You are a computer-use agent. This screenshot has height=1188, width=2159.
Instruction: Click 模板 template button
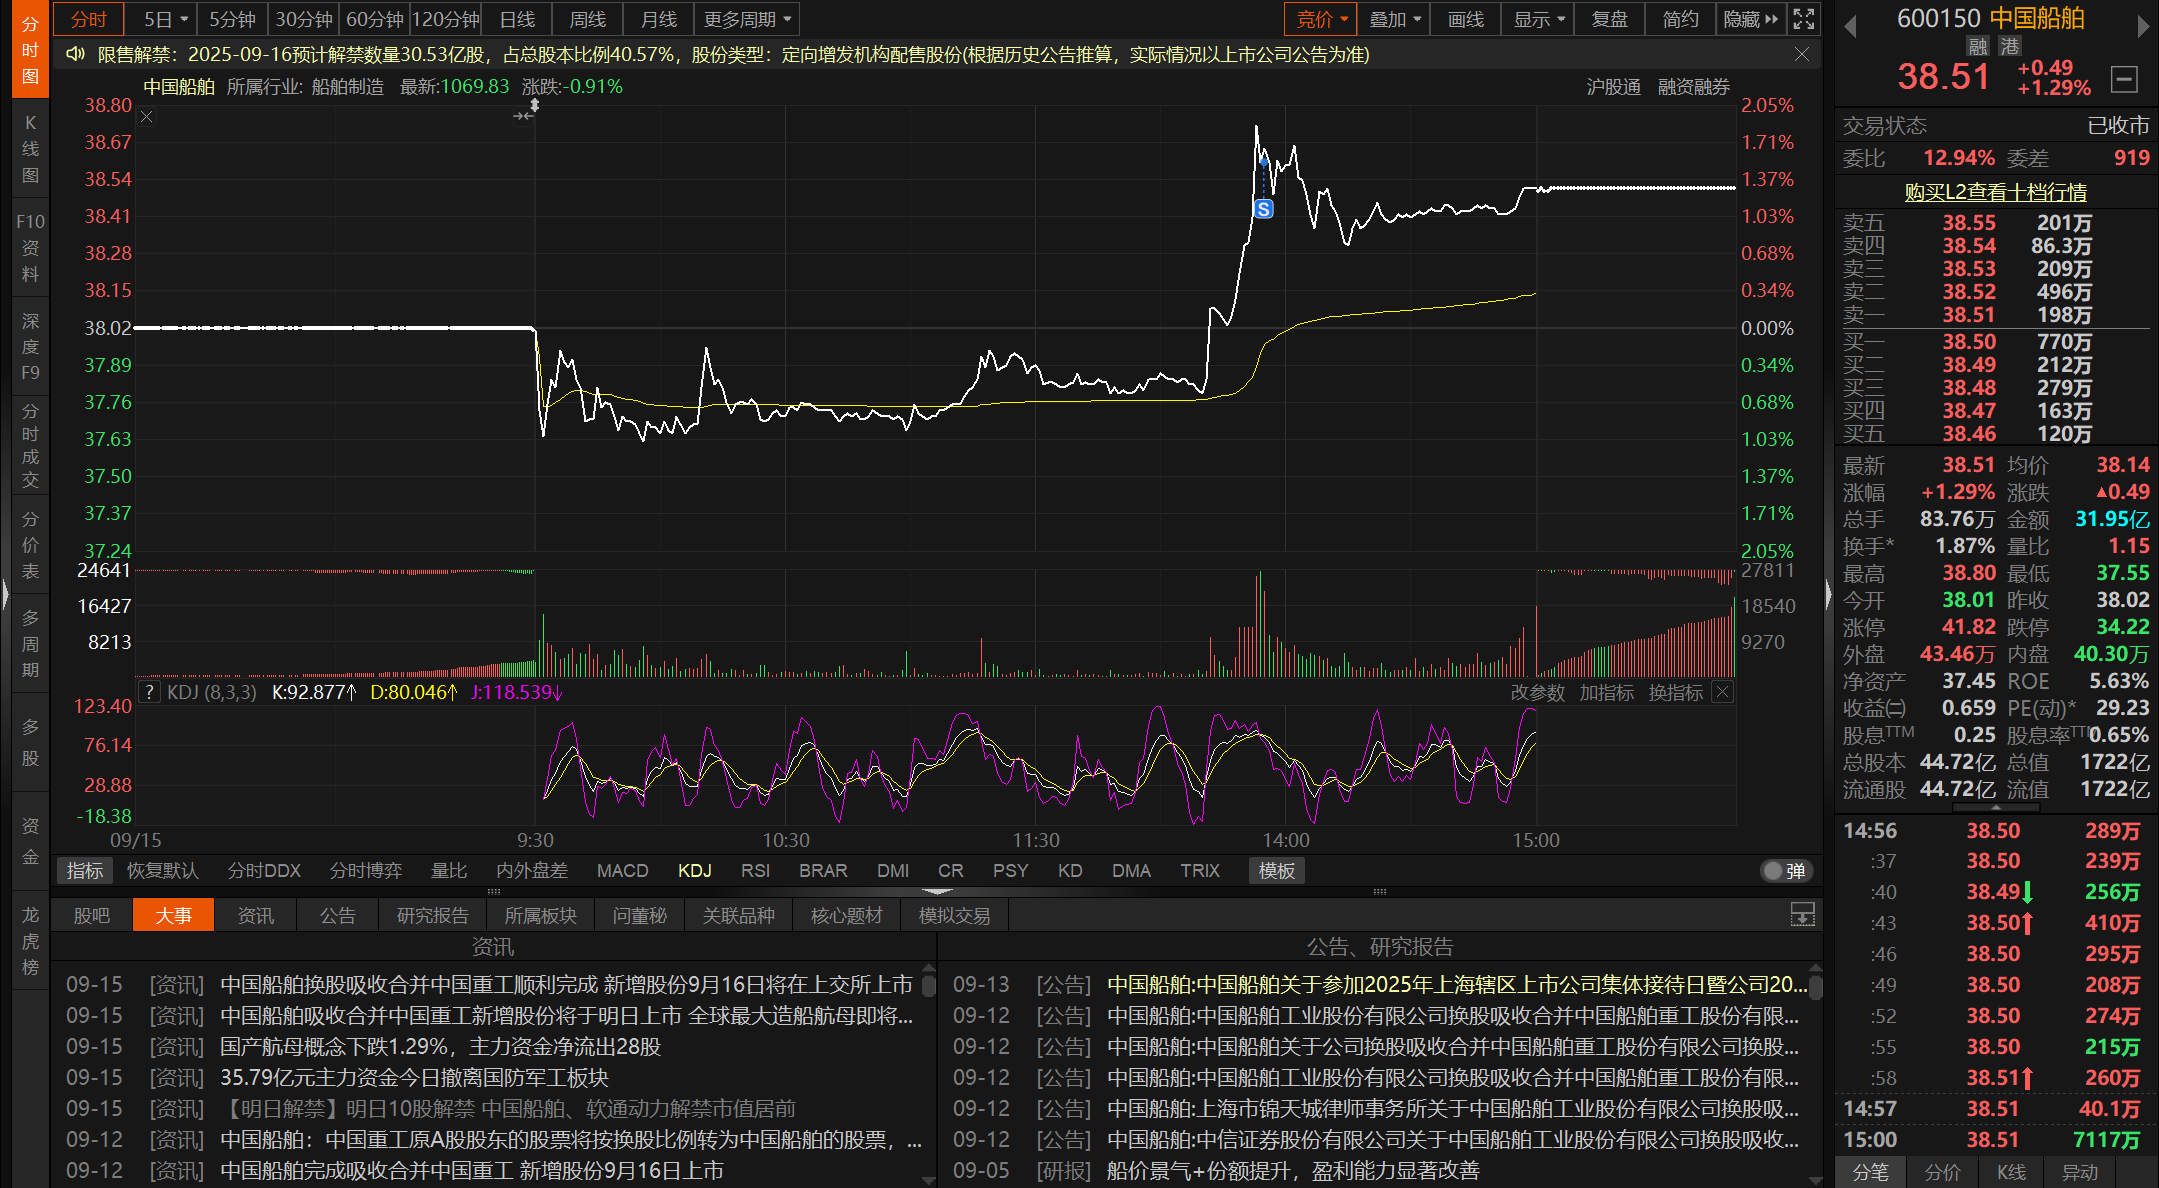(1277, 871)
